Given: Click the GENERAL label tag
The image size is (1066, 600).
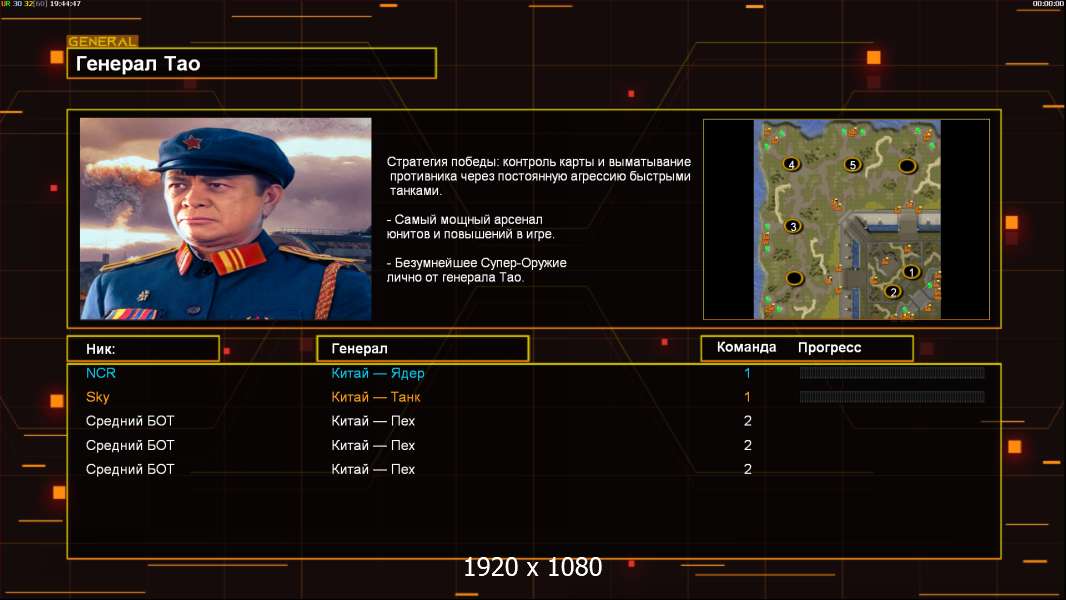Looking at the screenshot, I should 102,41.
